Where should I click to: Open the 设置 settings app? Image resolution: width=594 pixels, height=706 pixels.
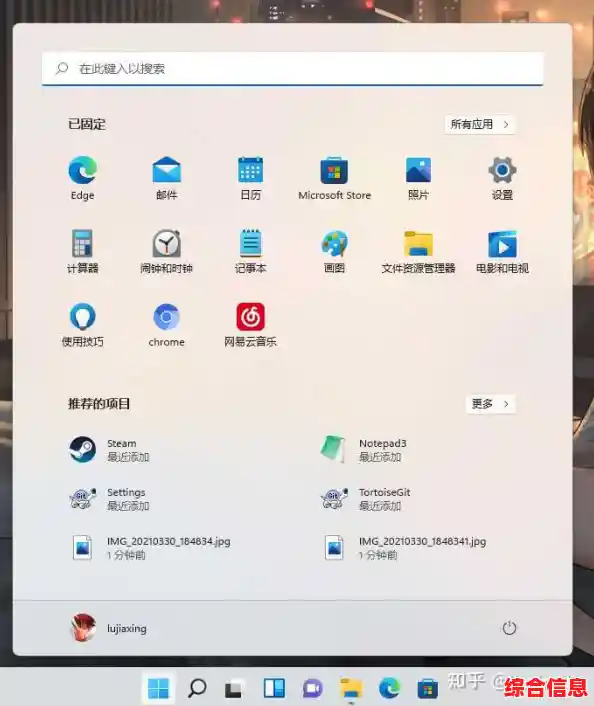click(x=502, y=178)
